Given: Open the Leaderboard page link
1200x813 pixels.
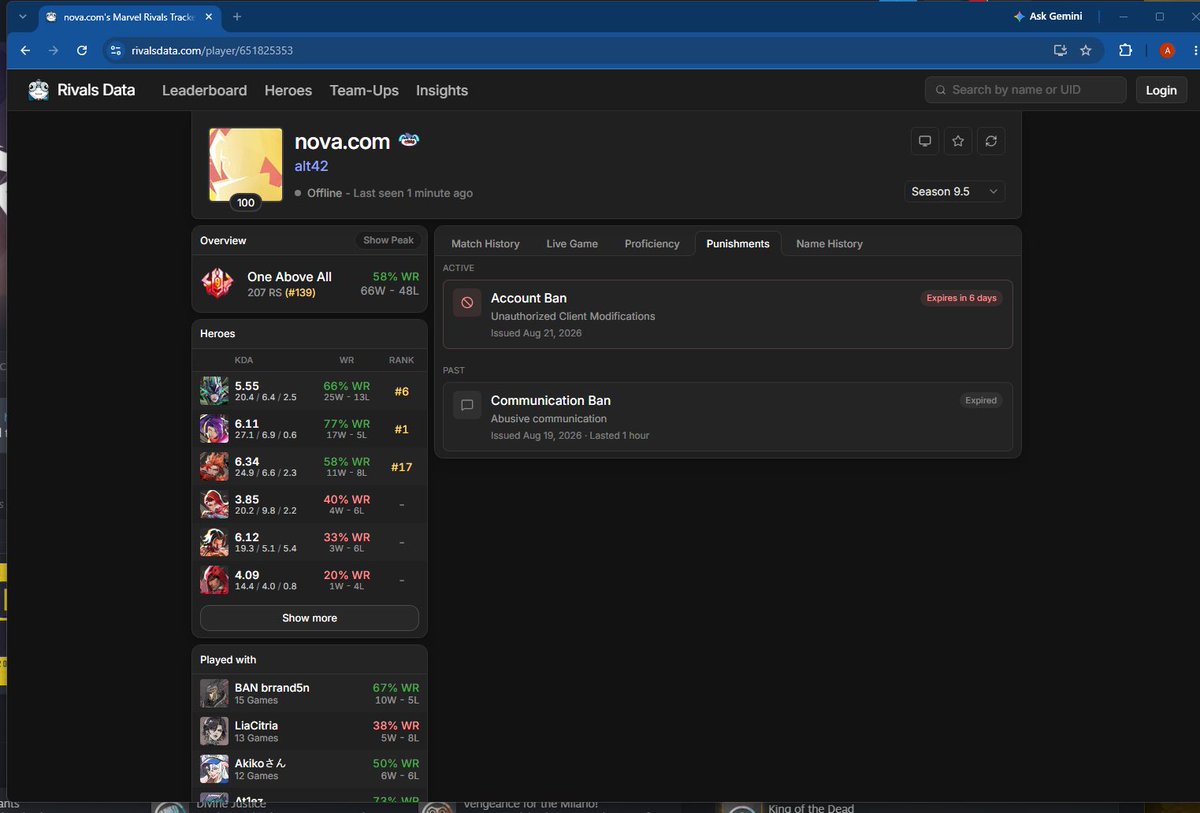Looking at the screenshot, I should point(204,90).
